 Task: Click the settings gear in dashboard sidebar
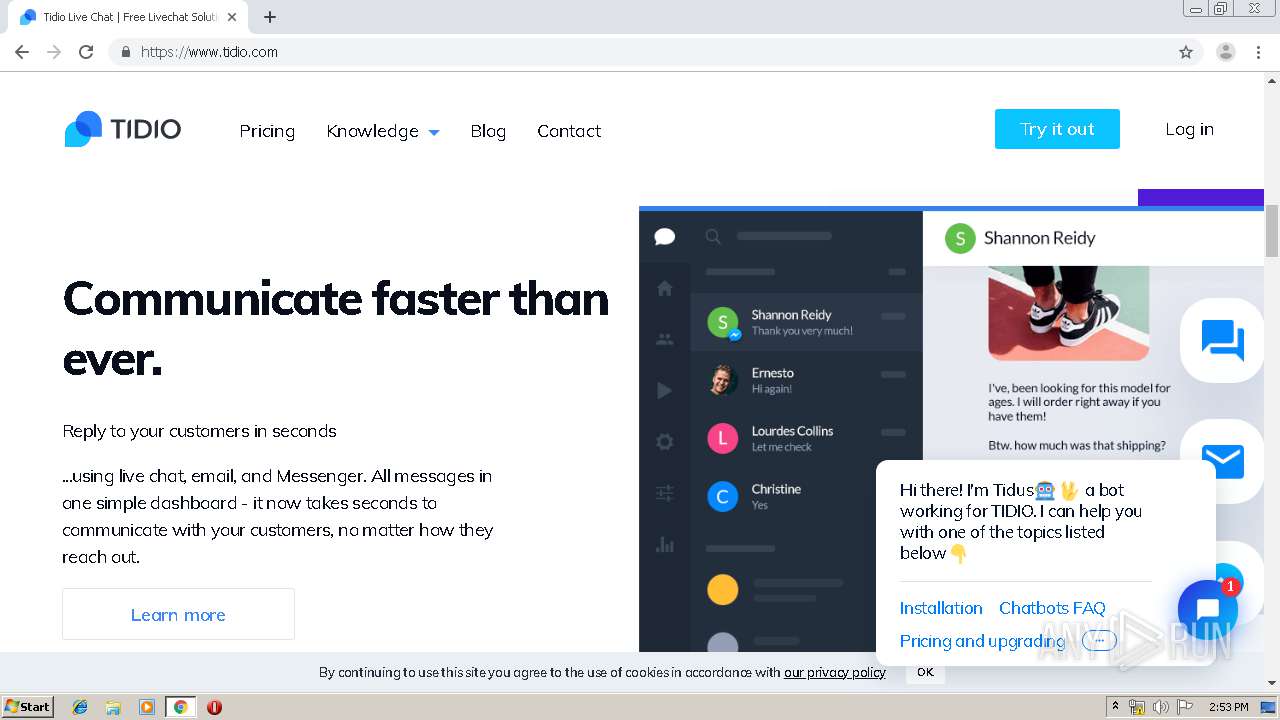click(665, 442)
